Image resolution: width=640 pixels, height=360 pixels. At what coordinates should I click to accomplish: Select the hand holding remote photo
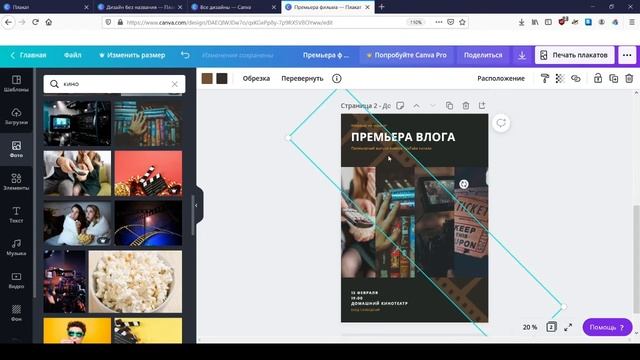[77, 173]
